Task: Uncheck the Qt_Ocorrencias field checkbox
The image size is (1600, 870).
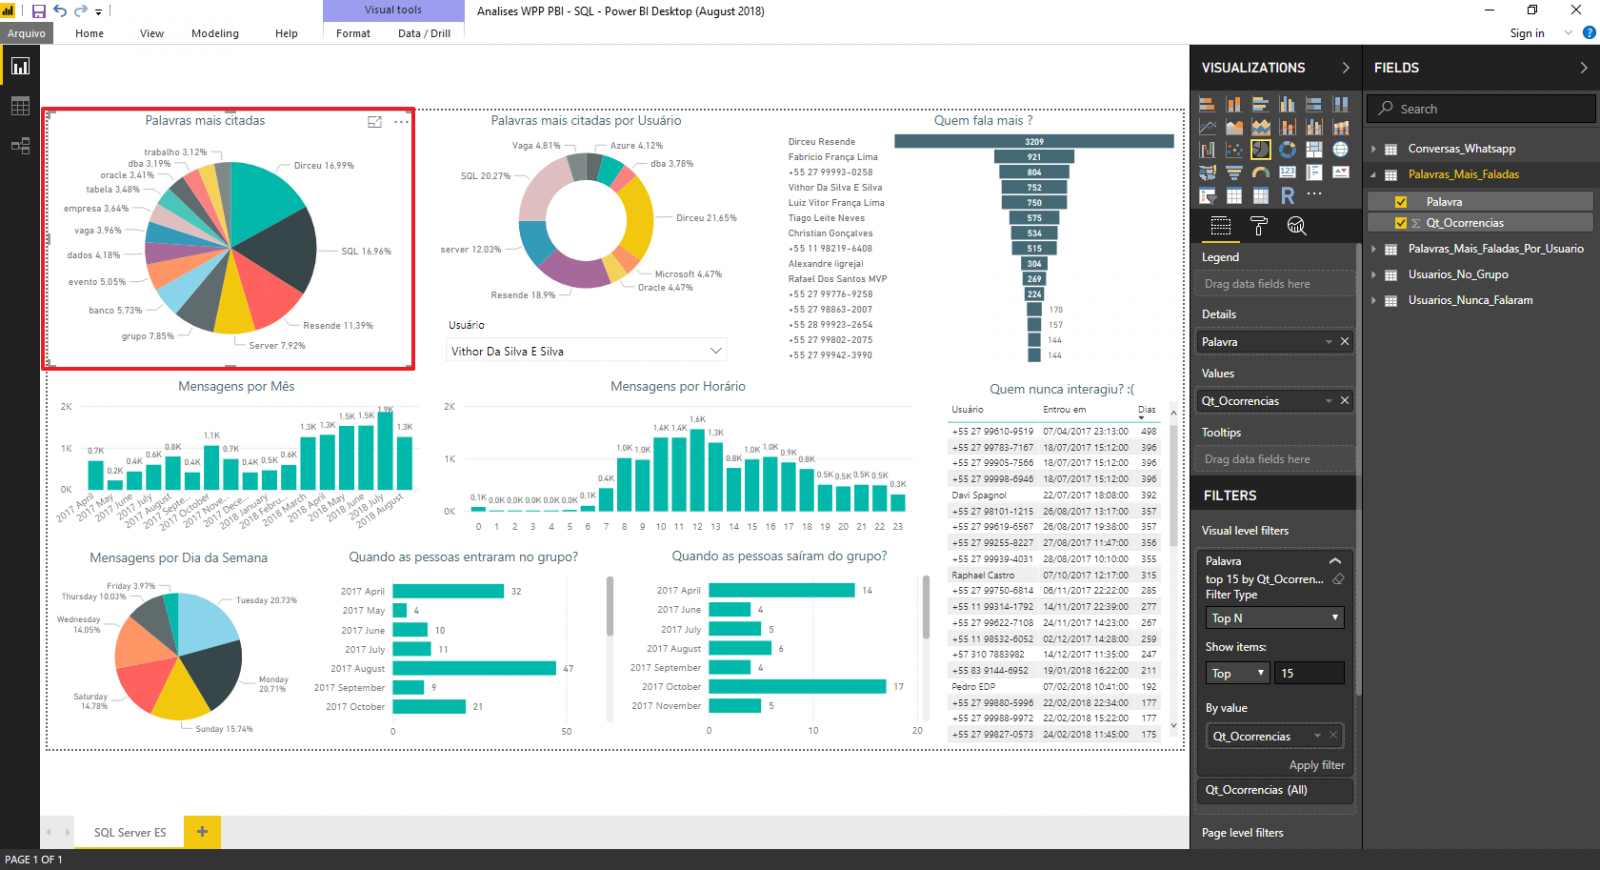Action: (1401, 223)
